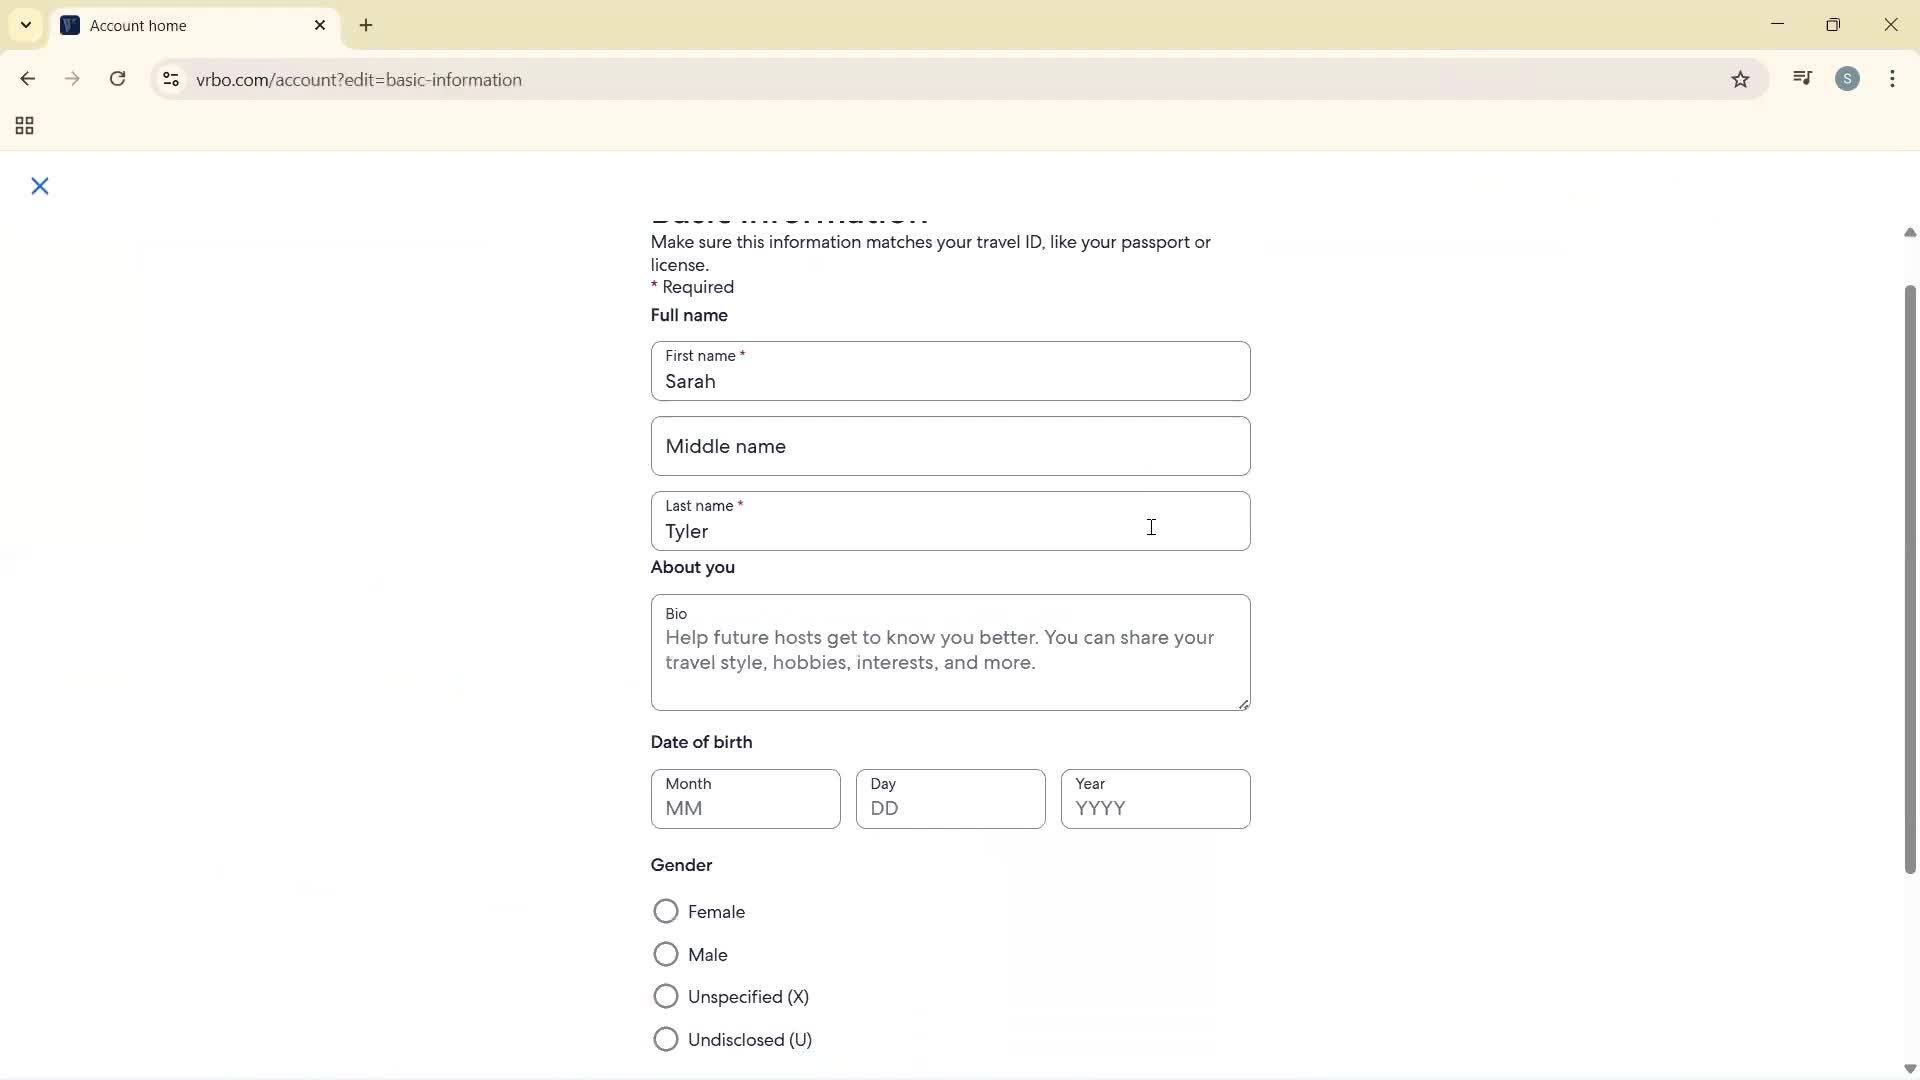Select Unspecified (X) gender choice
1920x1080 pixels.
click(666, 996)
